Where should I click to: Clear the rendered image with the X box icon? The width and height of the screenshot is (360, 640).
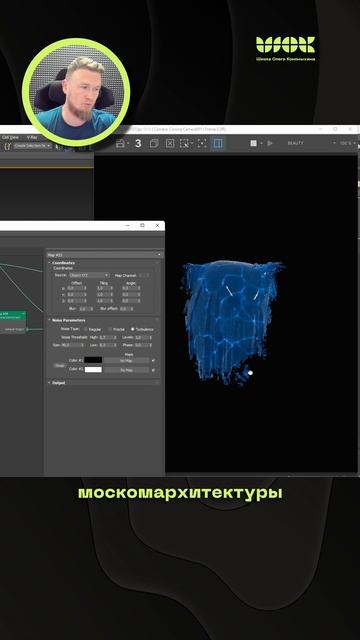point(170,143)
